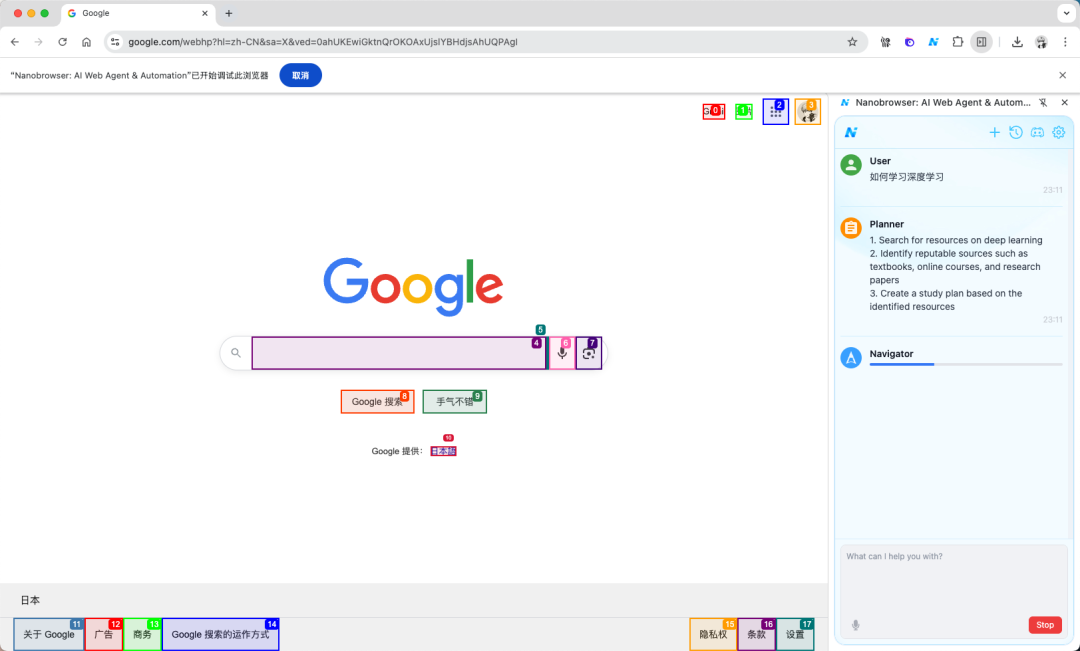Go to the browser home page

(86, 42)
